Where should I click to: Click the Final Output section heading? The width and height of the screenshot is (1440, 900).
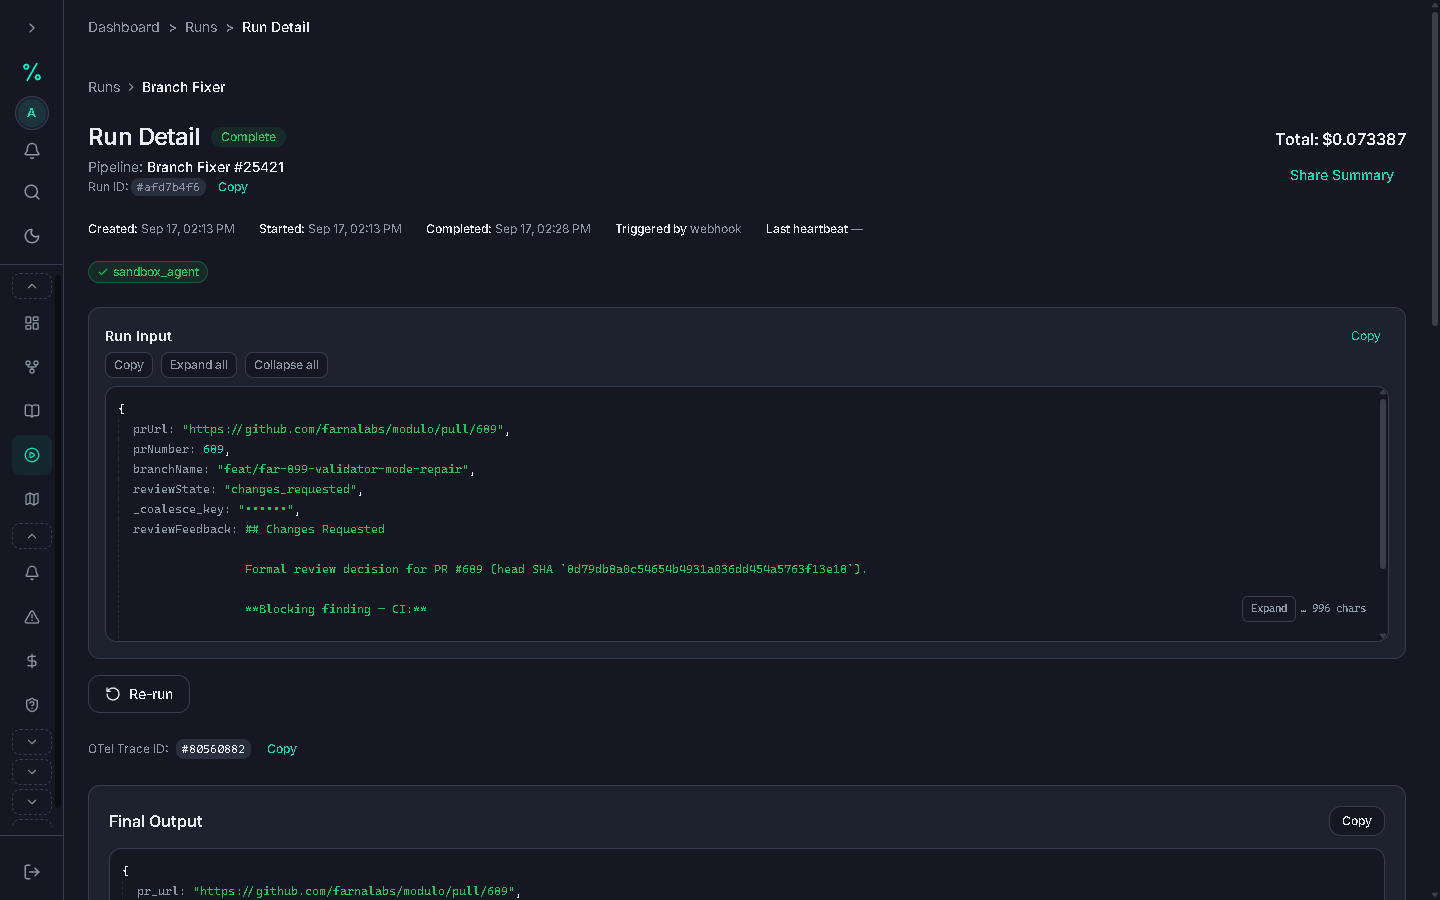pos(156,821)
